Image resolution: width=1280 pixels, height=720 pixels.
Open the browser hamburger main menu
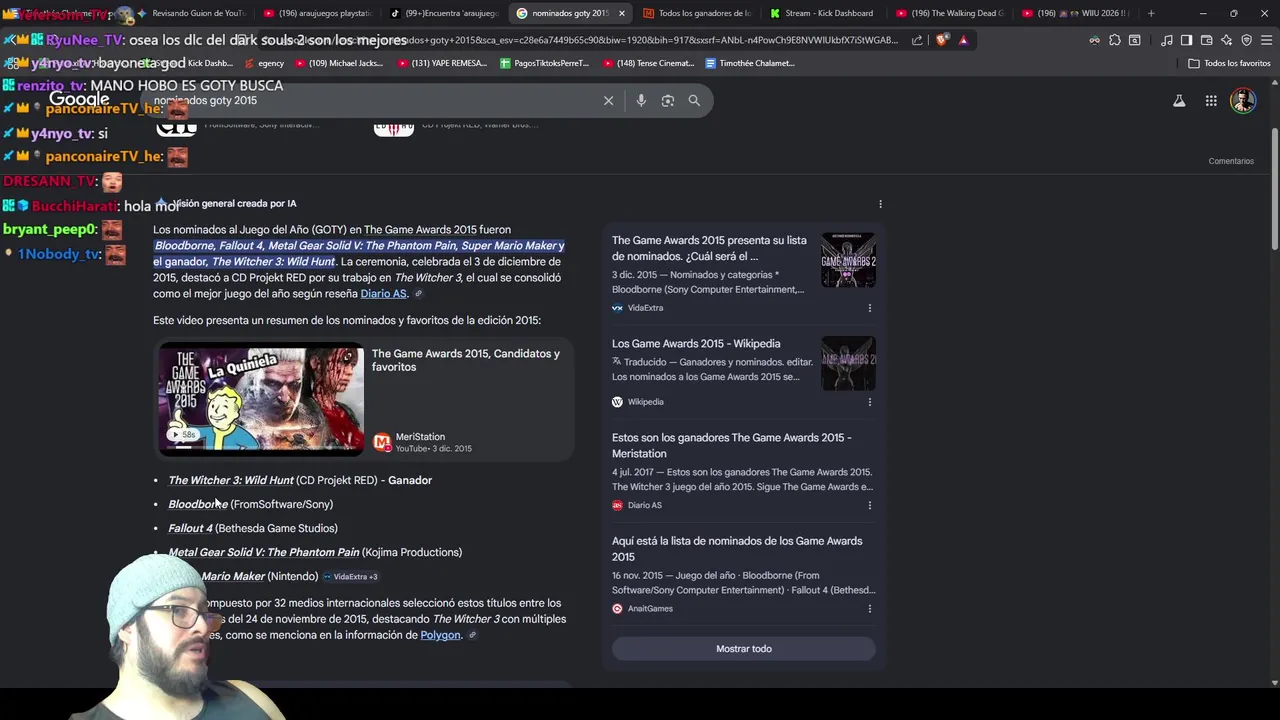(x=1266, y=40)
